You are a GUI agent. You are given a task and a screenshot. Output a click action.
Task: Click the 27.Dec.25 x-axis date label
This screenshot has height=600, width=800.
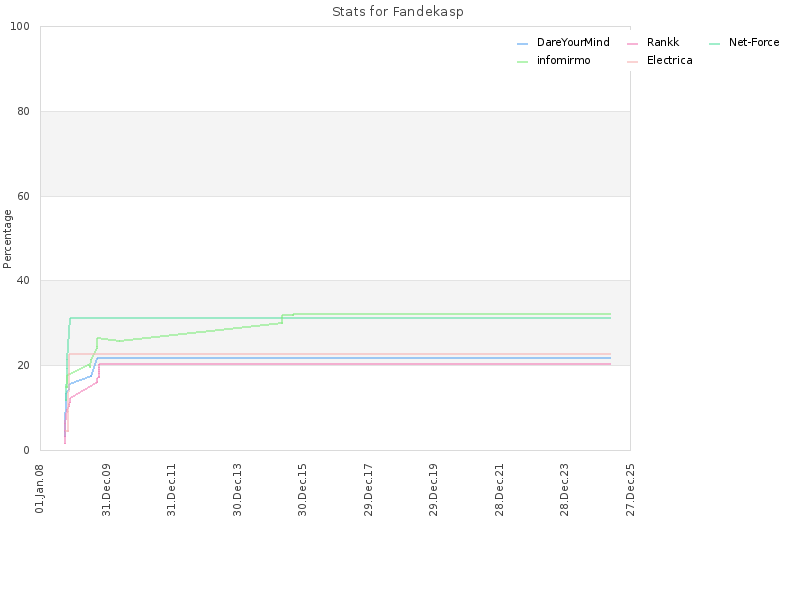click(x=630, y=490)
